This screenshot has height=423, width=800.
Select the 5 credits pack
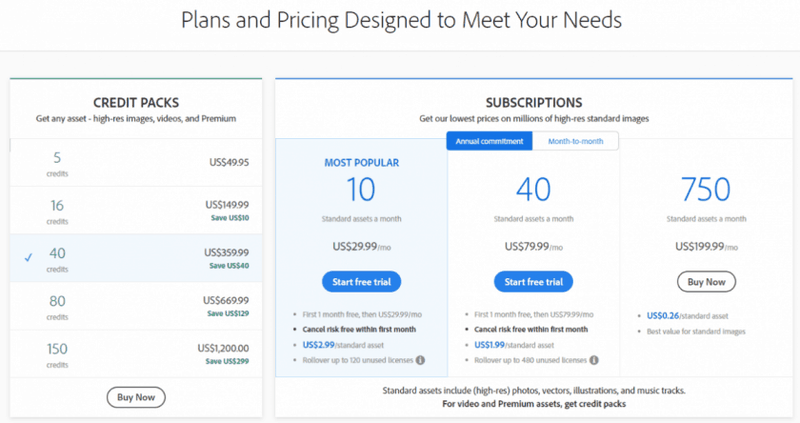point(136,160)
